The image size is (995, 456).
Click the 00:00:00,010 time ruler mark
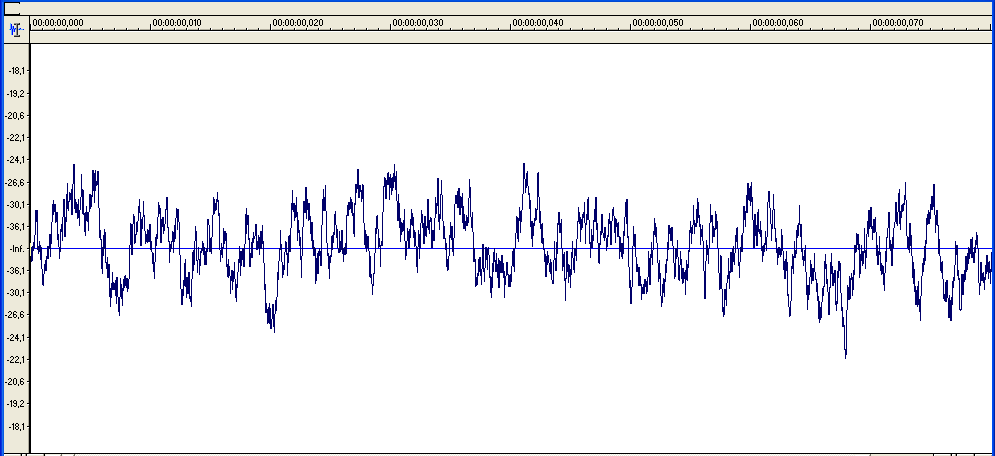click(177, 23)
